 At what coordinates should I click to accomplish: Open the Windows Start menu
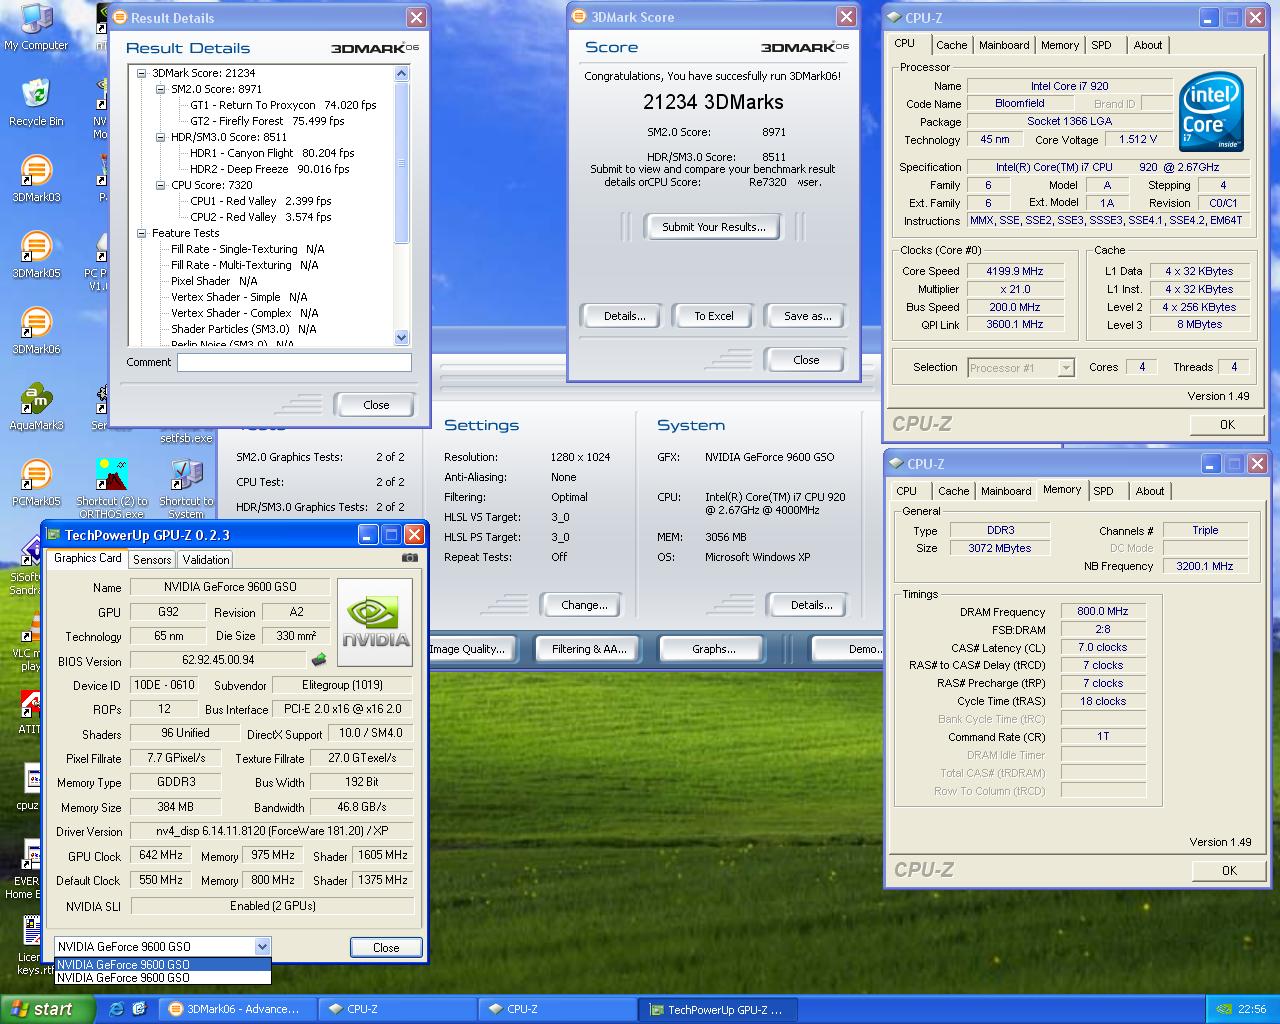click(x=47, y=1009)
